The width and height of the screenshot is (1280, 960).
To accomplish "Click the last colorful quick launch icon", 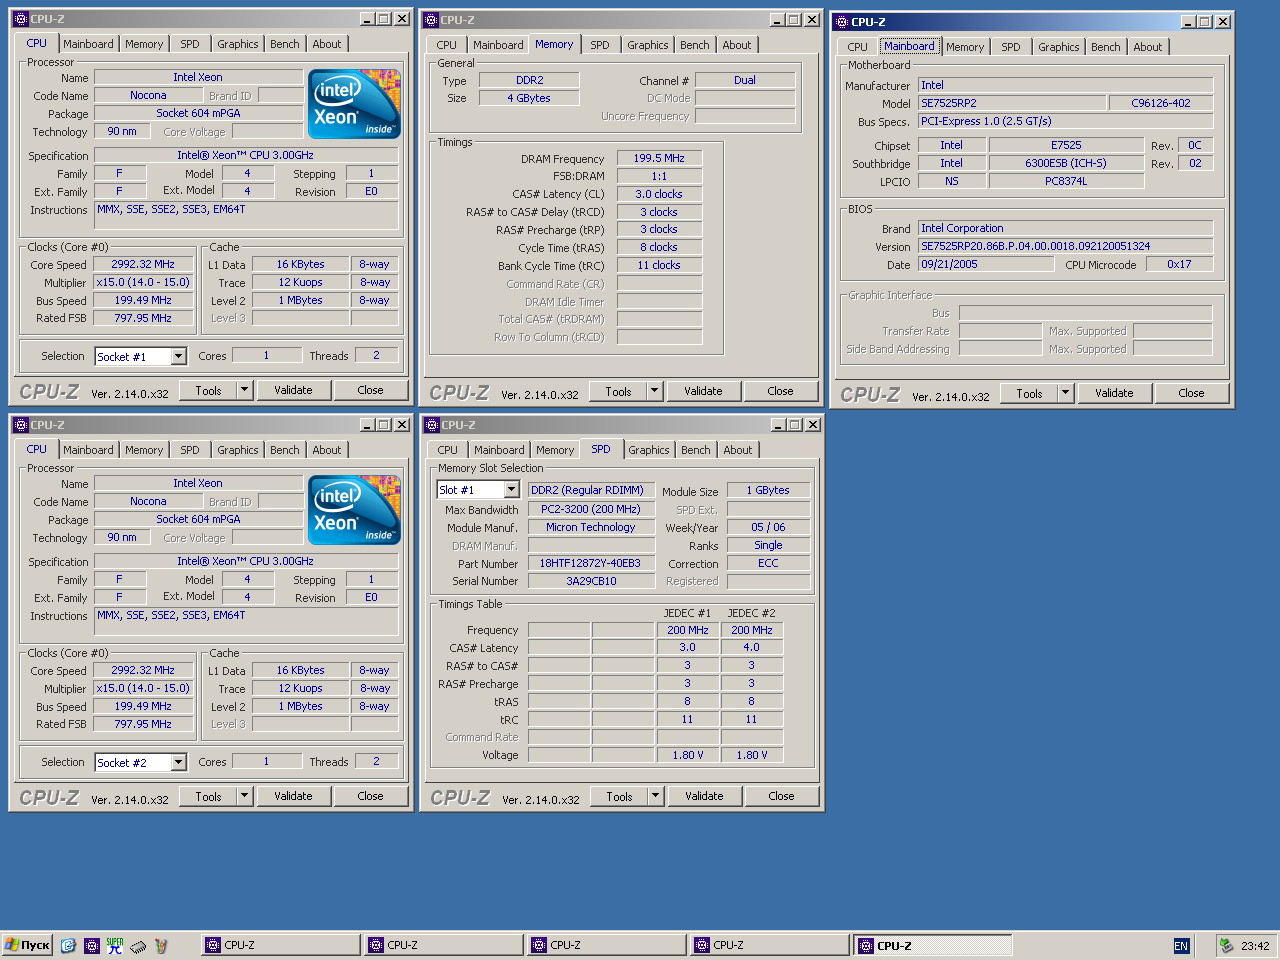I will coord(161,945).
